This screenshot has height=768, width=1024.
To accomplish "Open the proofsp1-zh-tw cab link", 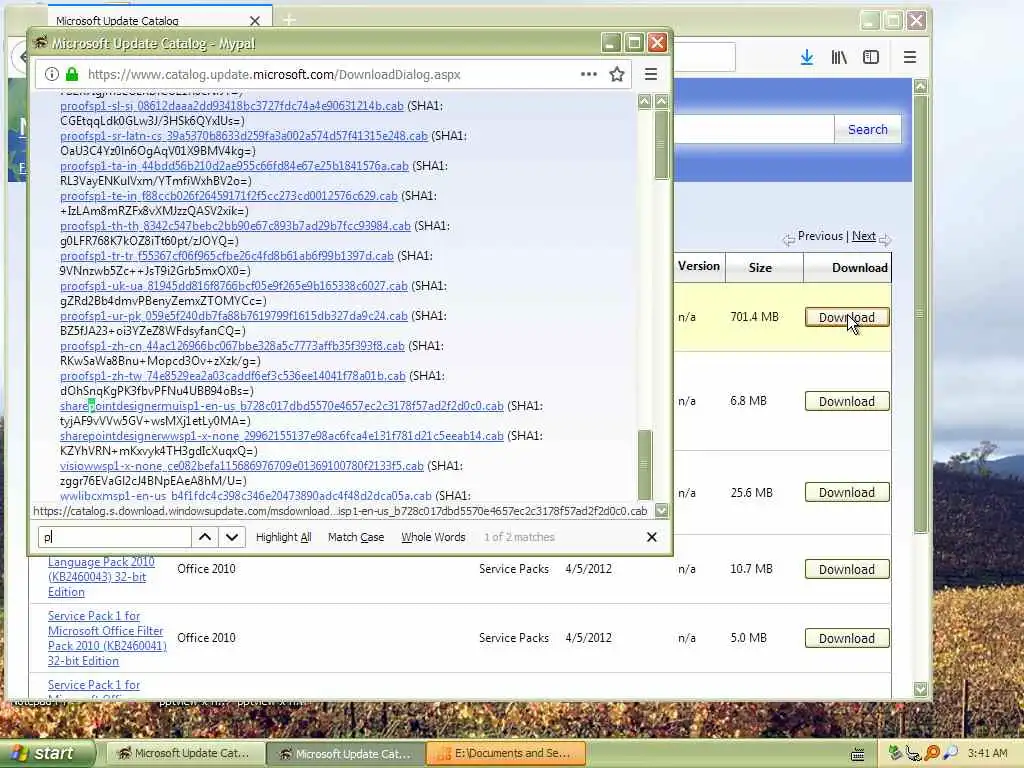I will (x=232, y=376).
